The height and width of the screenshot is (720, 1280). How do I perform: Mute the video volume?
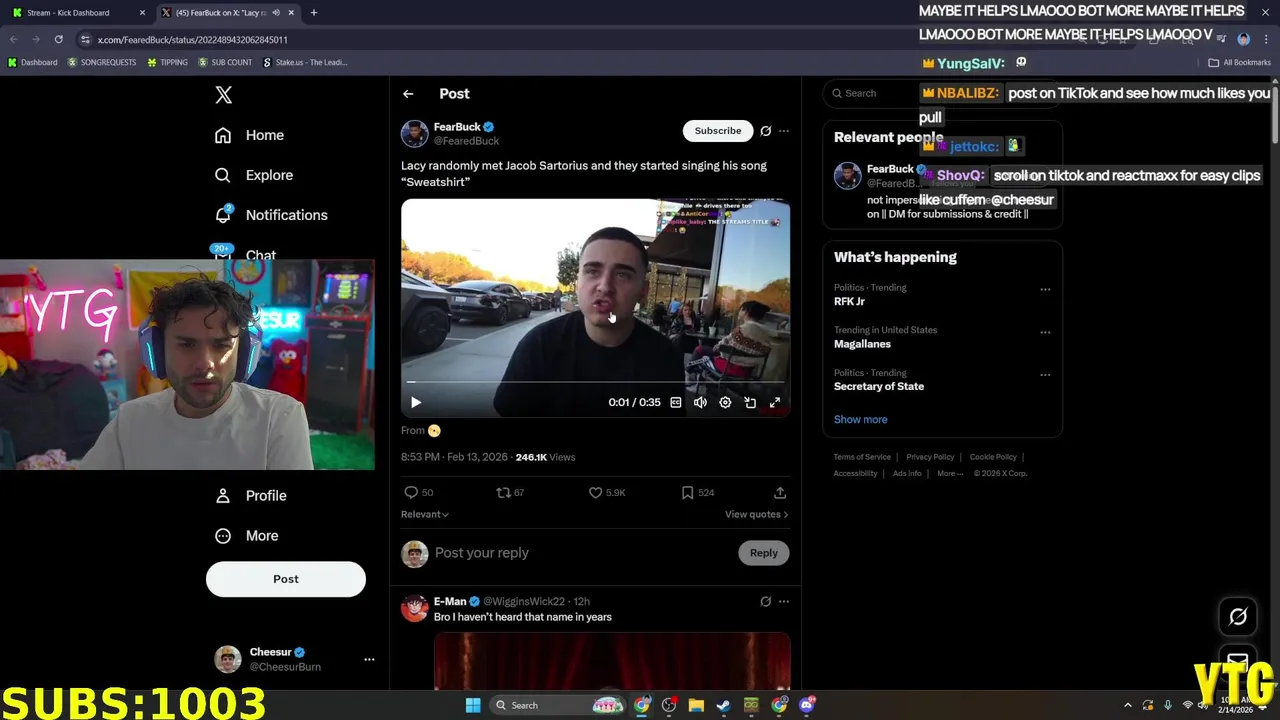click(700, 402)
